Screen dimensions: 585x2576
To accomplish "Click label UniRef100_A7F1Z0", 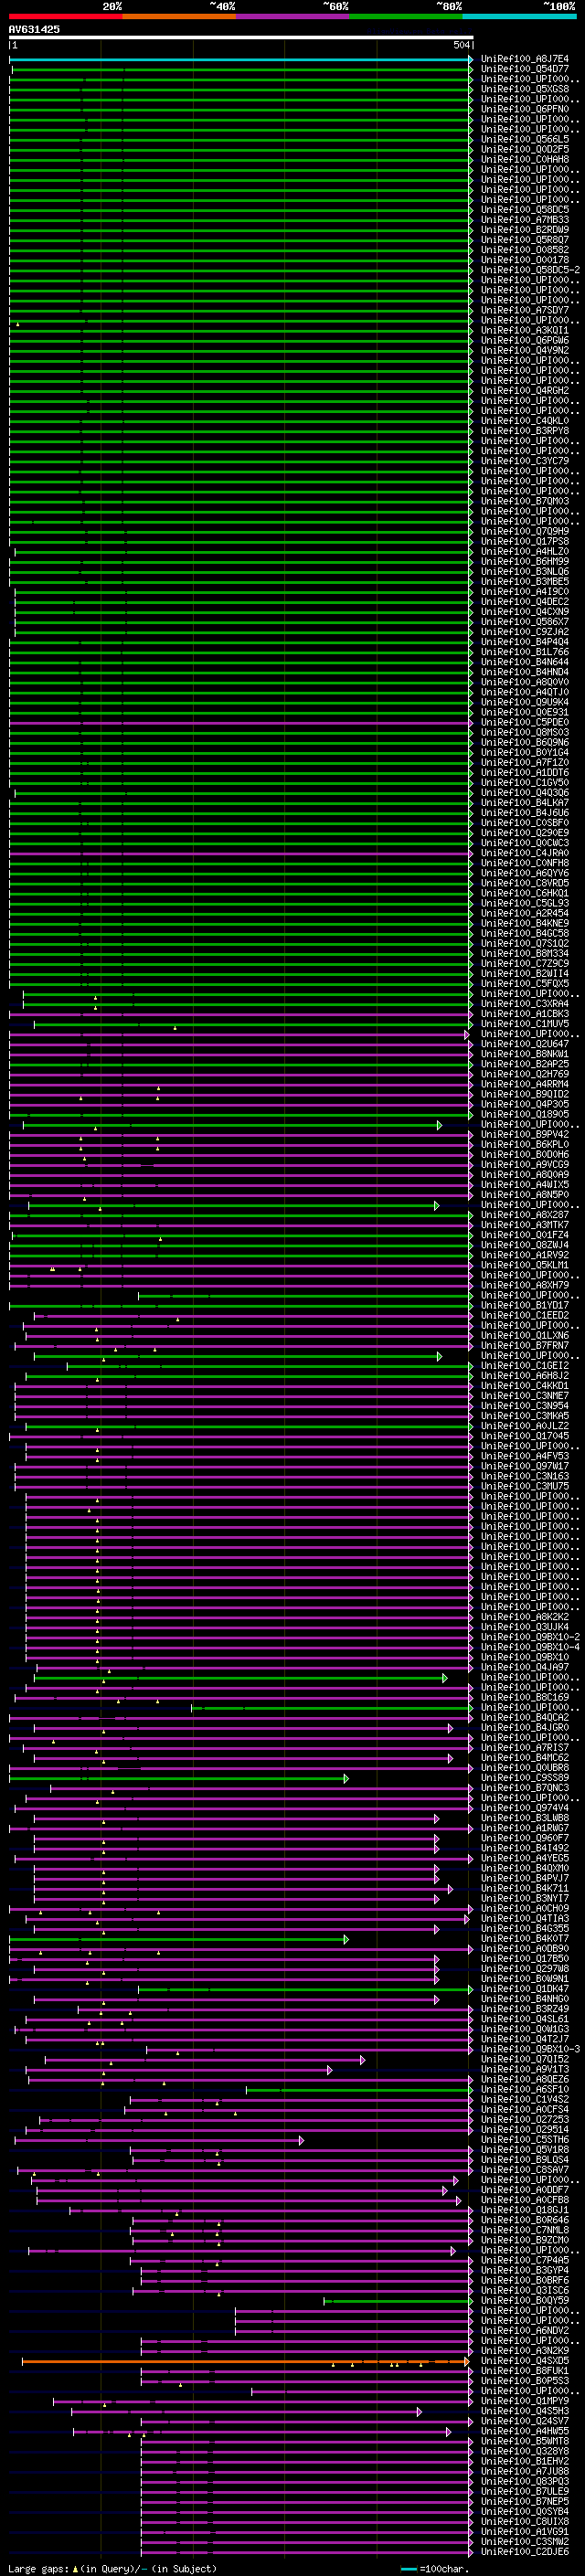I will click(525, 763).
